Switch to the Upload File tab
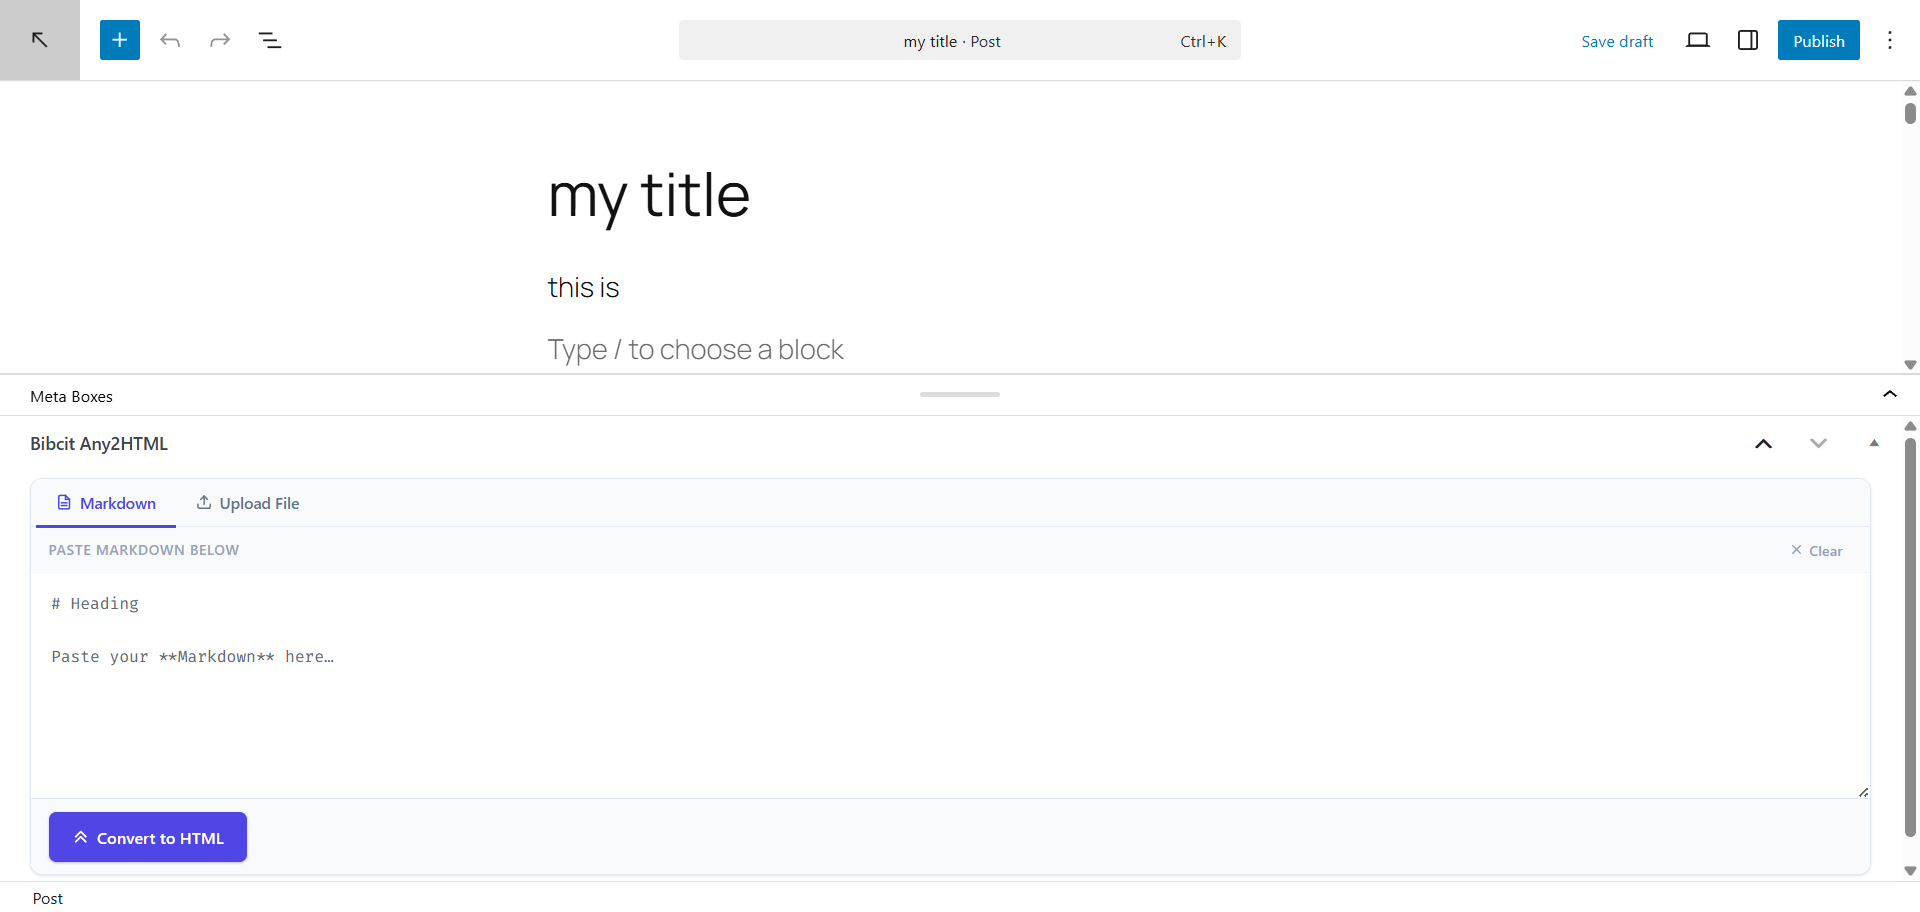The height and width of the screenshot is (912, 1920). (x=248, y=503)
